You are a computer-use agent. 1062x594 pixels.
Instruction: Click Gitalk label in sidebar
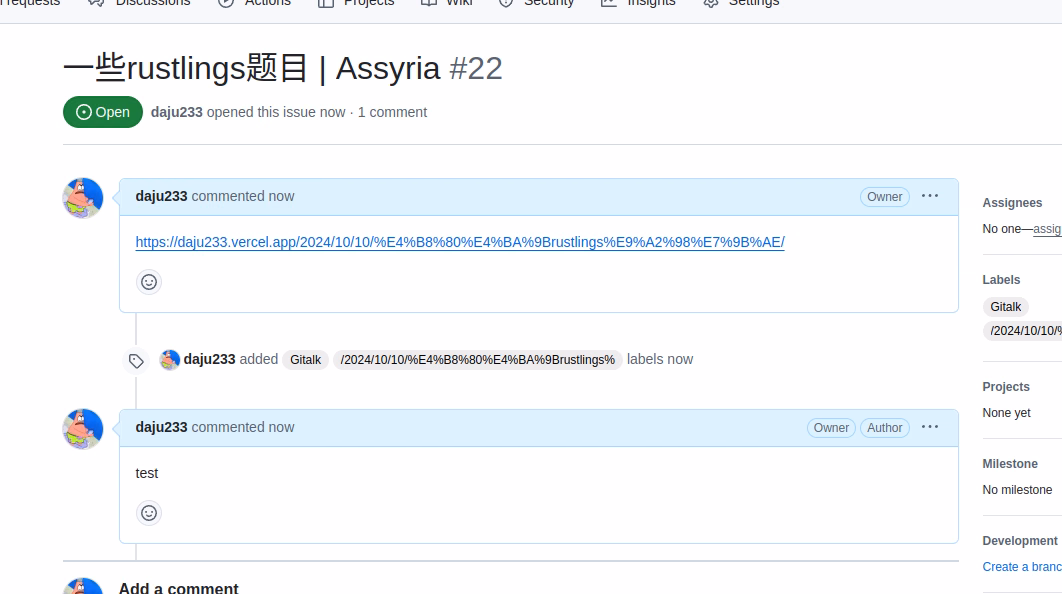pyautogui.click(x=1006, y=307)
